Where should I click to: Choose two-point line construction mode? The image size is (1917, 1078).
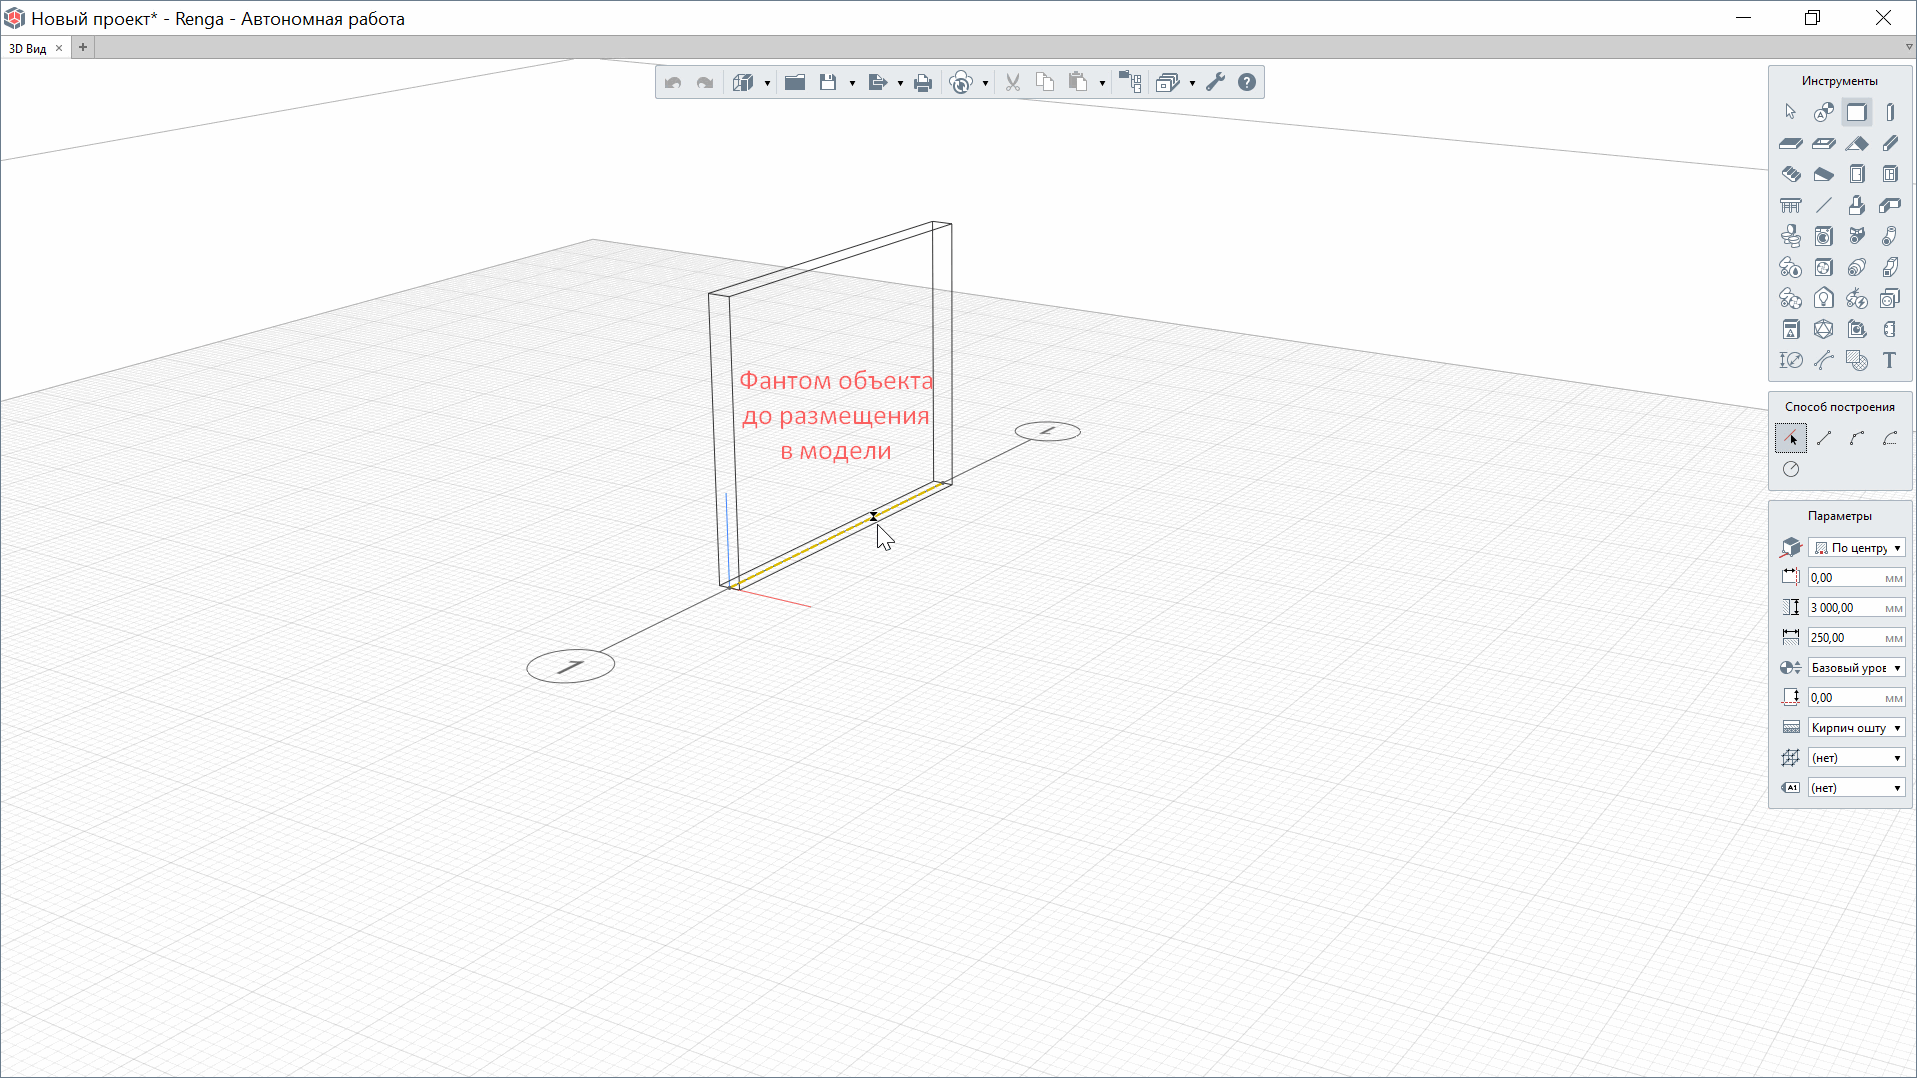1823,438
